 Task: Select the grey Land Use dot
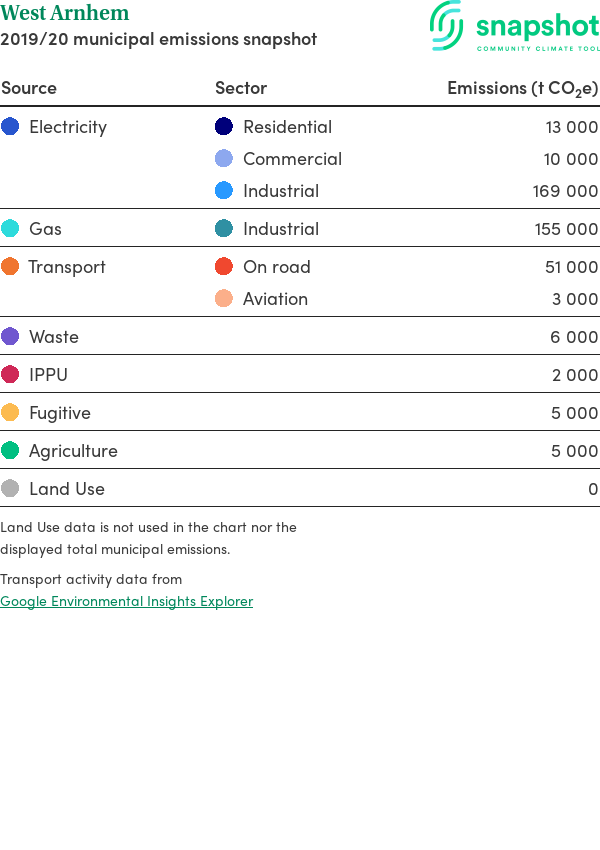(10, 488)
